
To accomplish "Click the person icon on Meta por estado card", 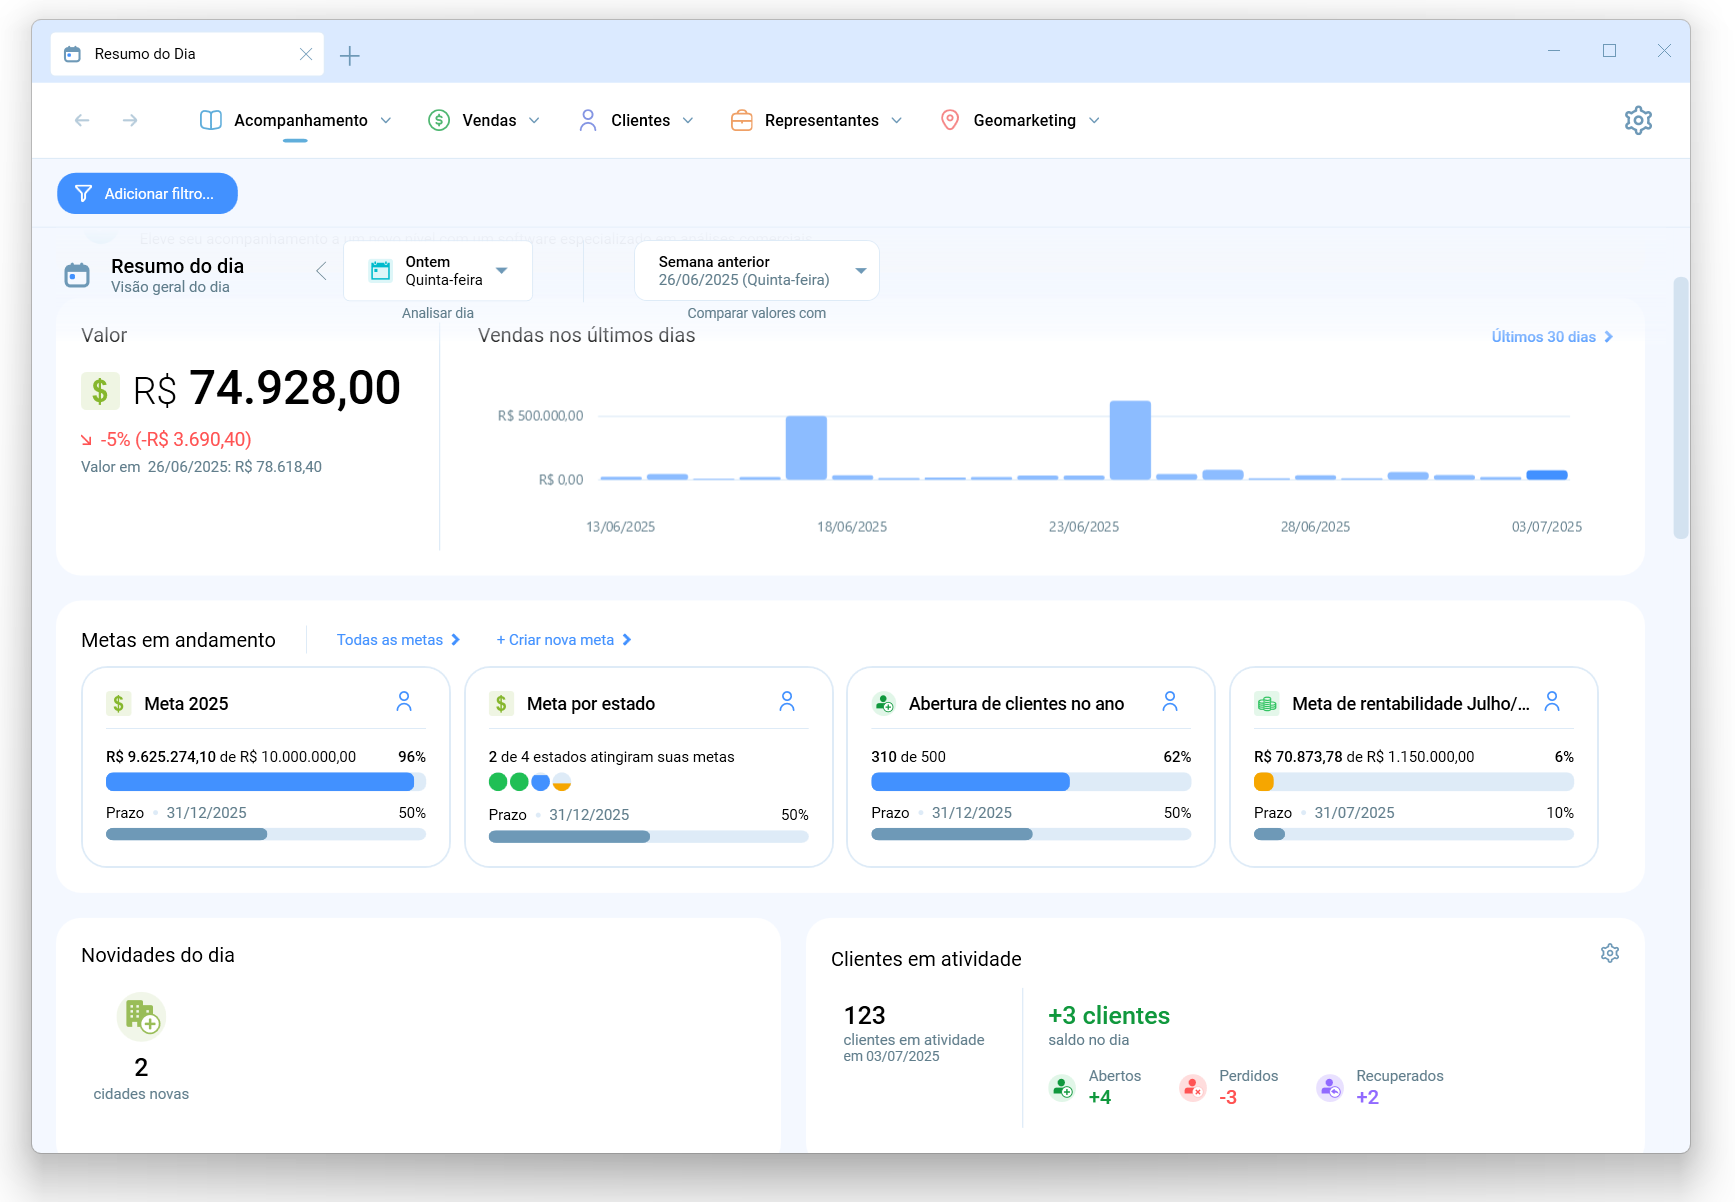I will (x=787, y=701).
